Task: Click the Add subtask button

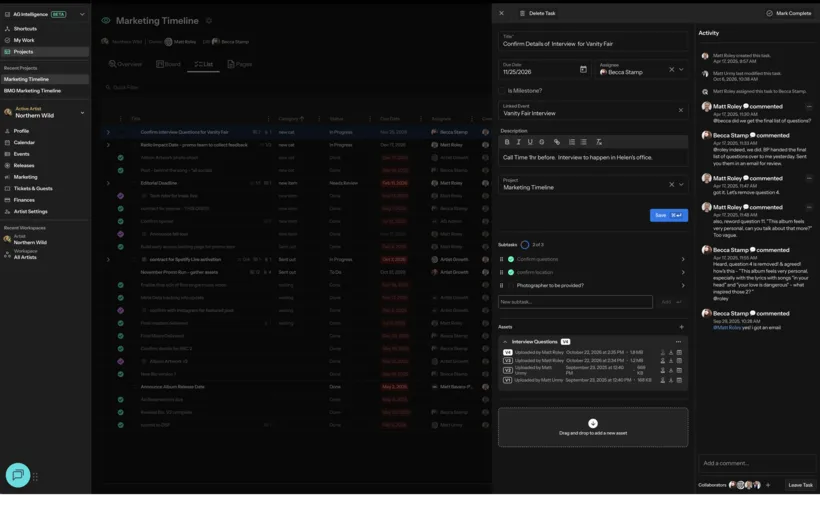Action: click(671, 302)
